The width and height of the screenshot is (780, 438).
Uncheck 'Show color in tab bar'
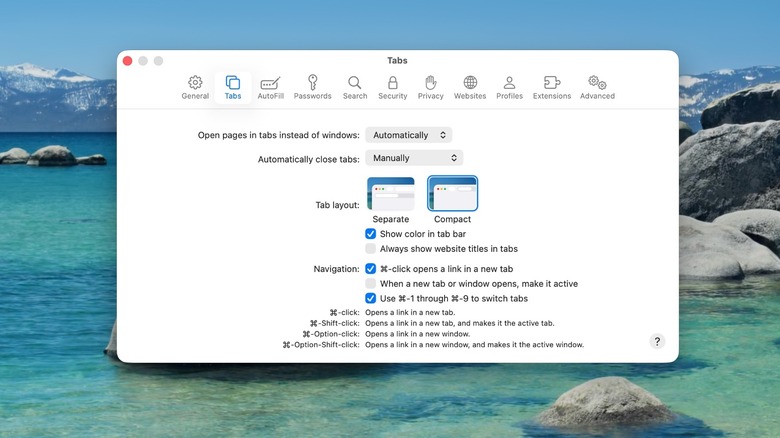click(x=371, y=234)
